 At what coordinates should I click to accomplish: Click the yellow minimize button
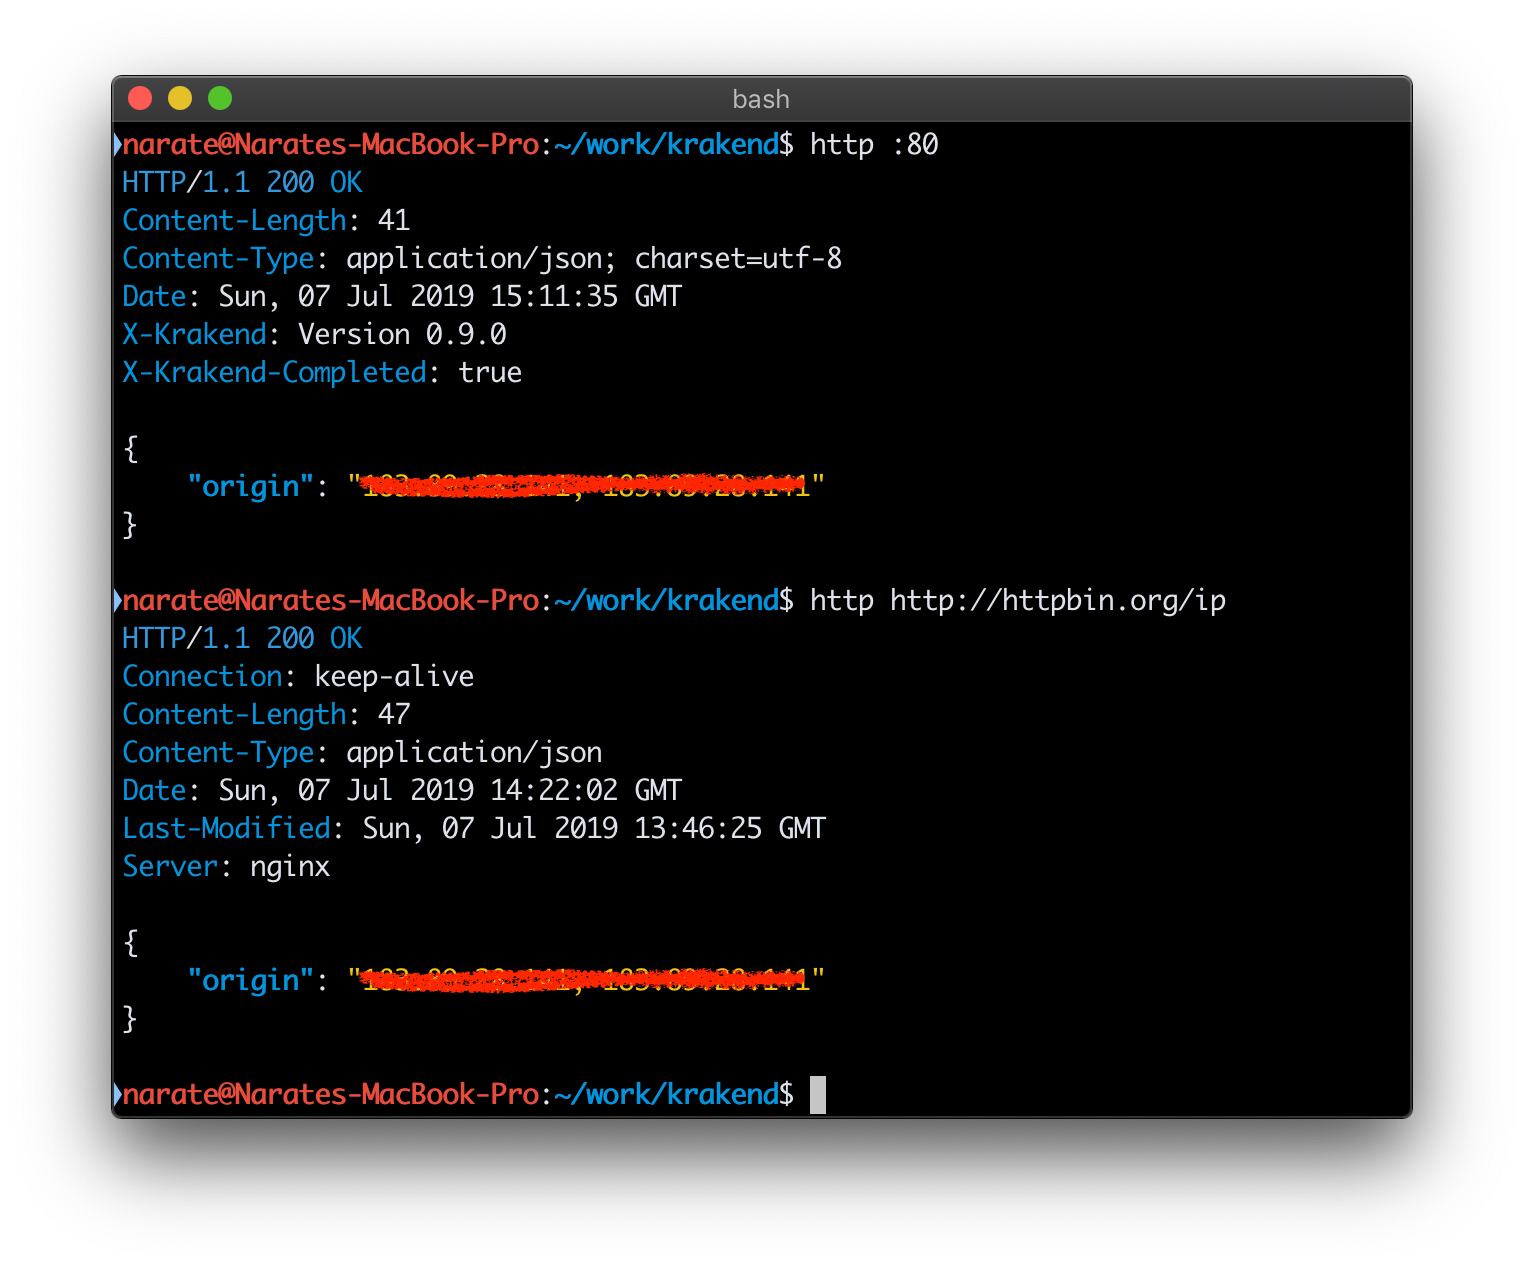click(180, 98)
